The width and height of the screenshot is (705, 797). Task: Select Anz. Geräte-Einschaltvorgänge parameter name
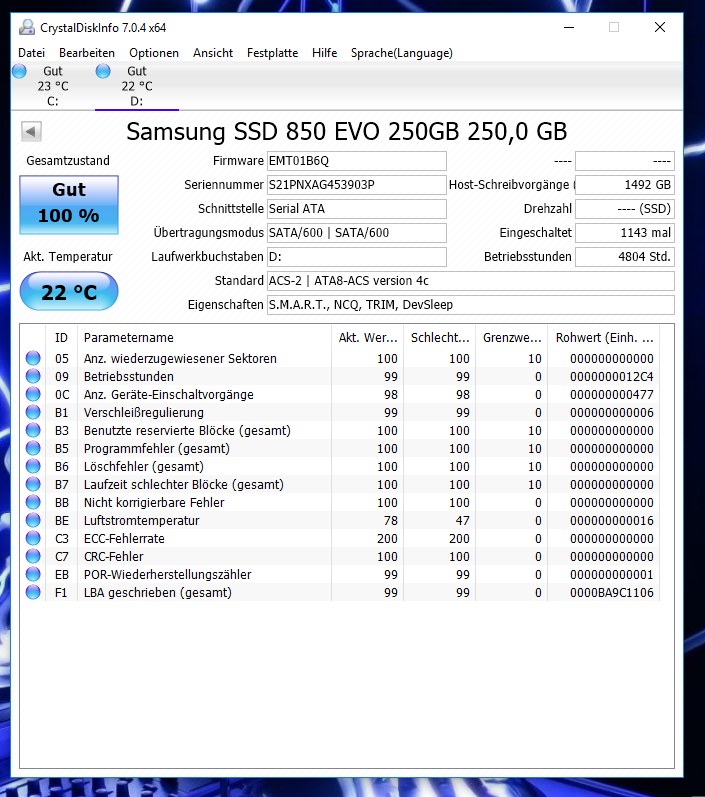168,394
